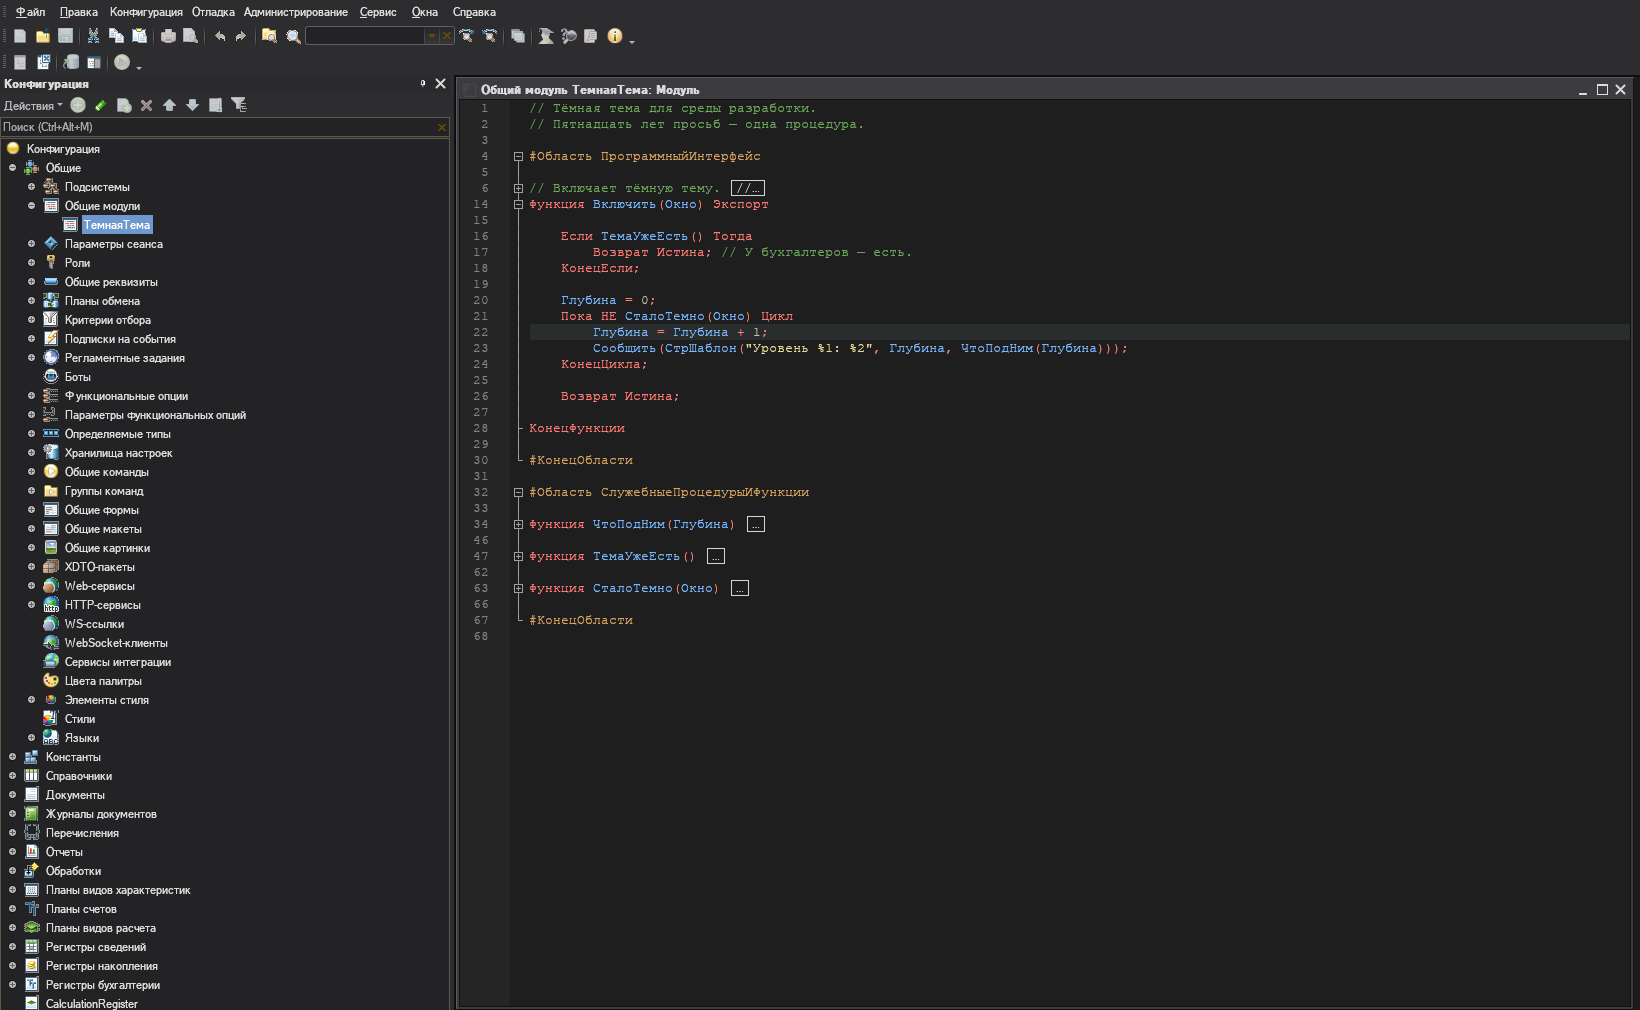Expand the Справочники tree node
This screenshot has width=1640, height=1010.
click(x=12, y=776)
